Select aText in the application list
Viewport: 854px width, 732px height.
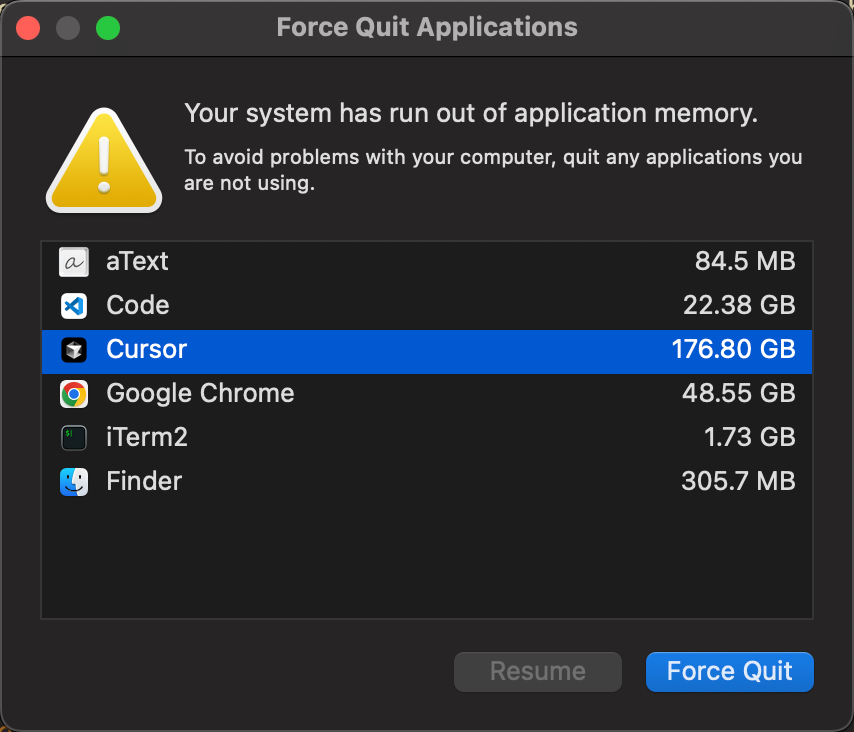138,262
